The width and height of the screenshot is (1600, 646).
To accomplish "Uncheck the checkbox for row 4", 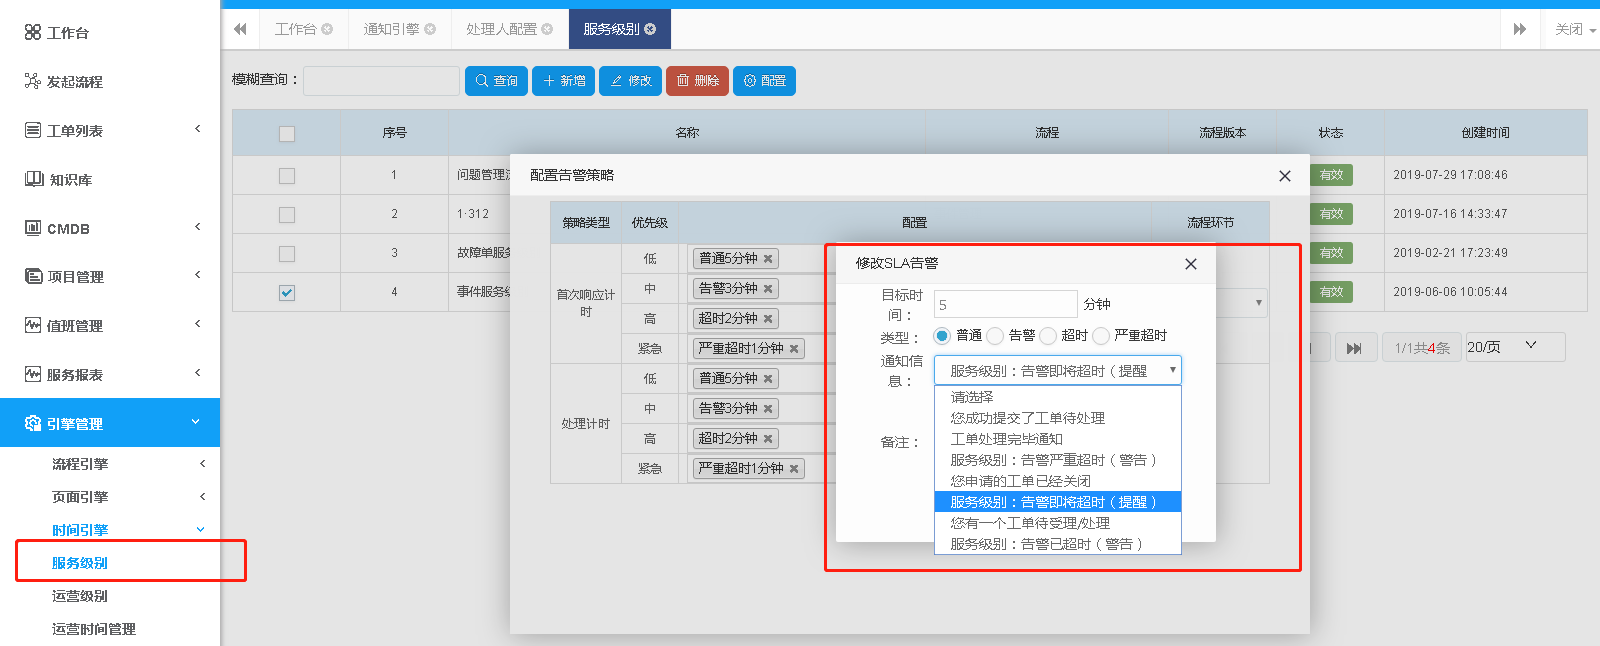I will [x=287, y=293].
